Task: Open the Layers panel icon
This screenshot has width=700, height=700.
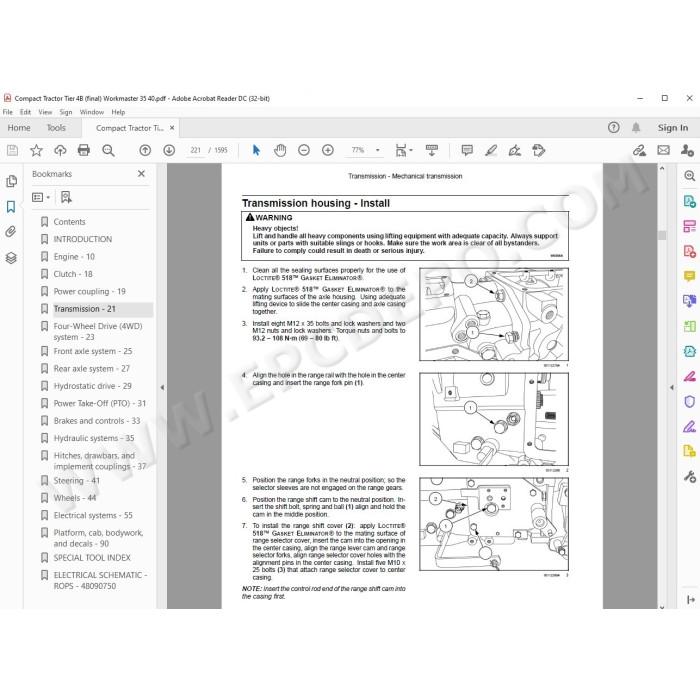Action: coord(11,258)
